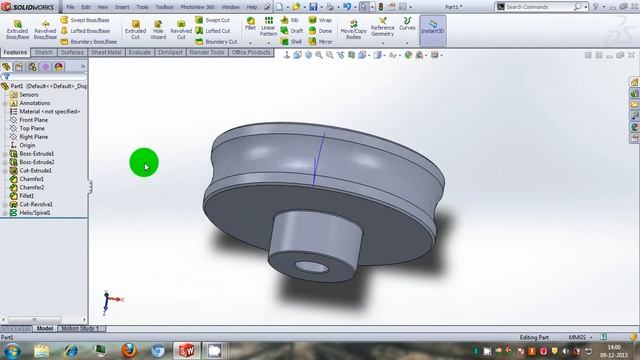Switch to the Sketch tab
The width and height of the screenshot is (640, 360).
tap(44, 52)
